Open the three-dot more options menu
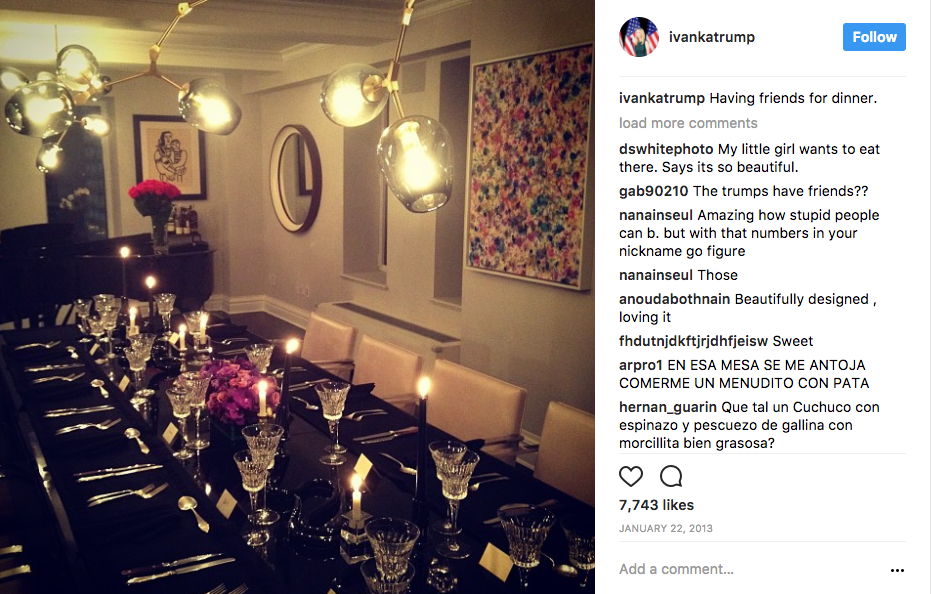The image size is (931, 594). (897, 570)
